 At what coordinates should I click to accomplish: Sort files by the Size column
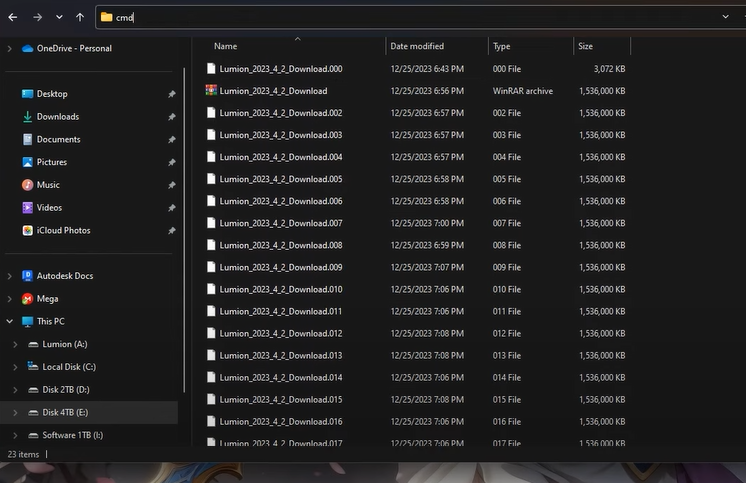pyautogui.click(x=585, y=46)
